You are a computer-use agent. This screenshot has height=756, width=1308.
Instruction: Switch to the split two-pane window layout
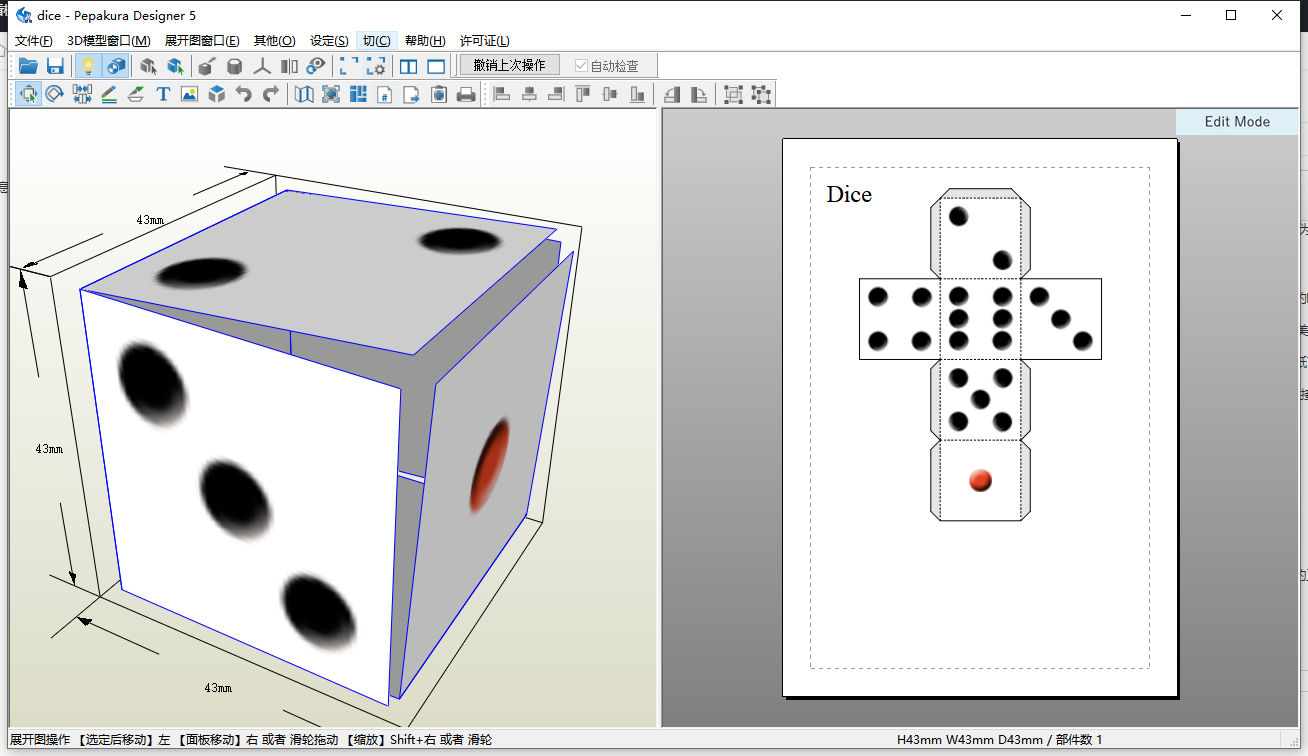coord(409,66)
